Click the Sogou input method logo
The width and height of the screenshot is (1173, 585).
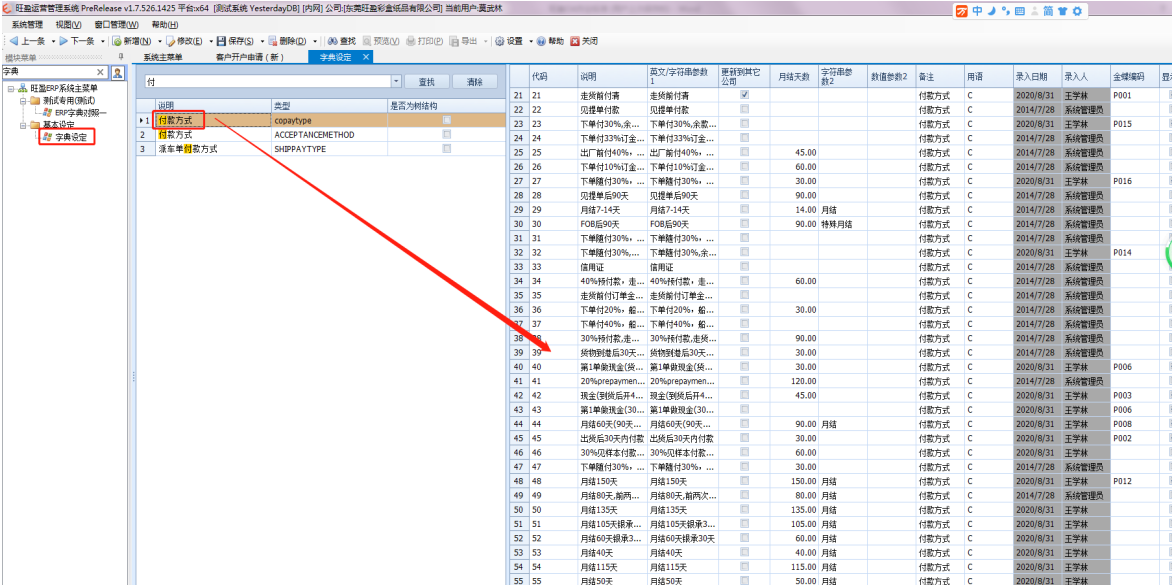(961, 11)
